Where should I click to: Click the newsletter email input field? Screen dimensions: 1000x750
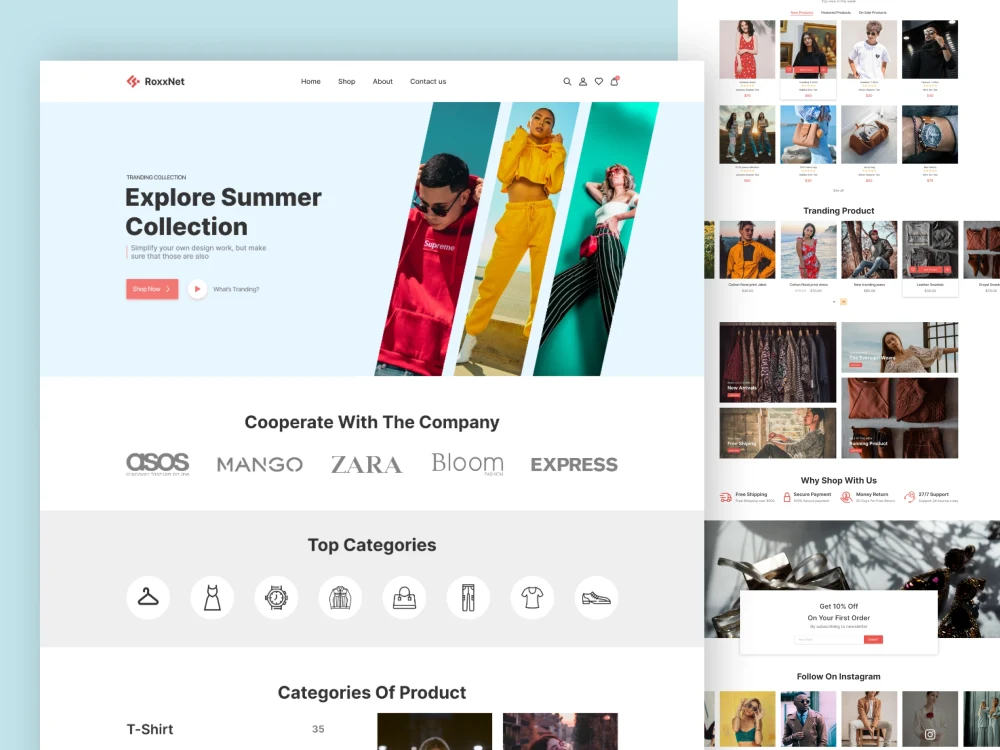(829, 639)
